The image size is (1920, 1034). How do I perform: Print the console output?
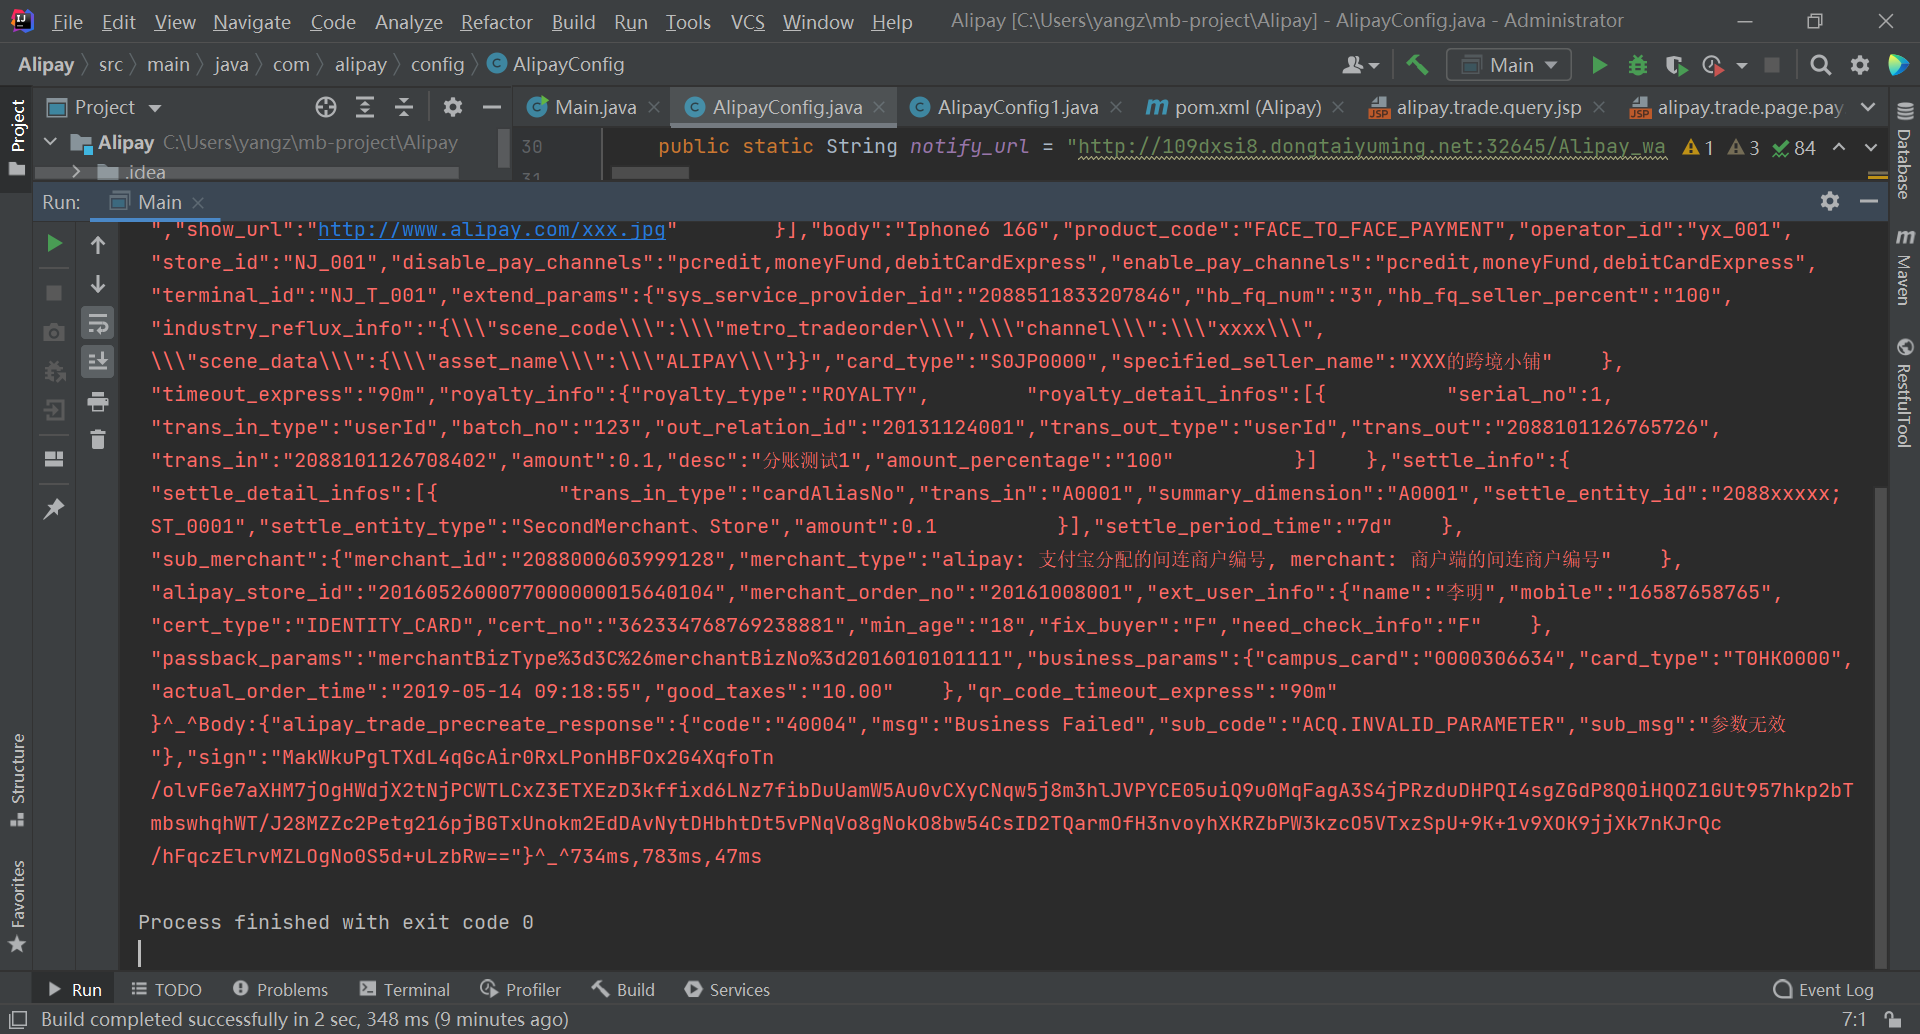click(98, 401)
